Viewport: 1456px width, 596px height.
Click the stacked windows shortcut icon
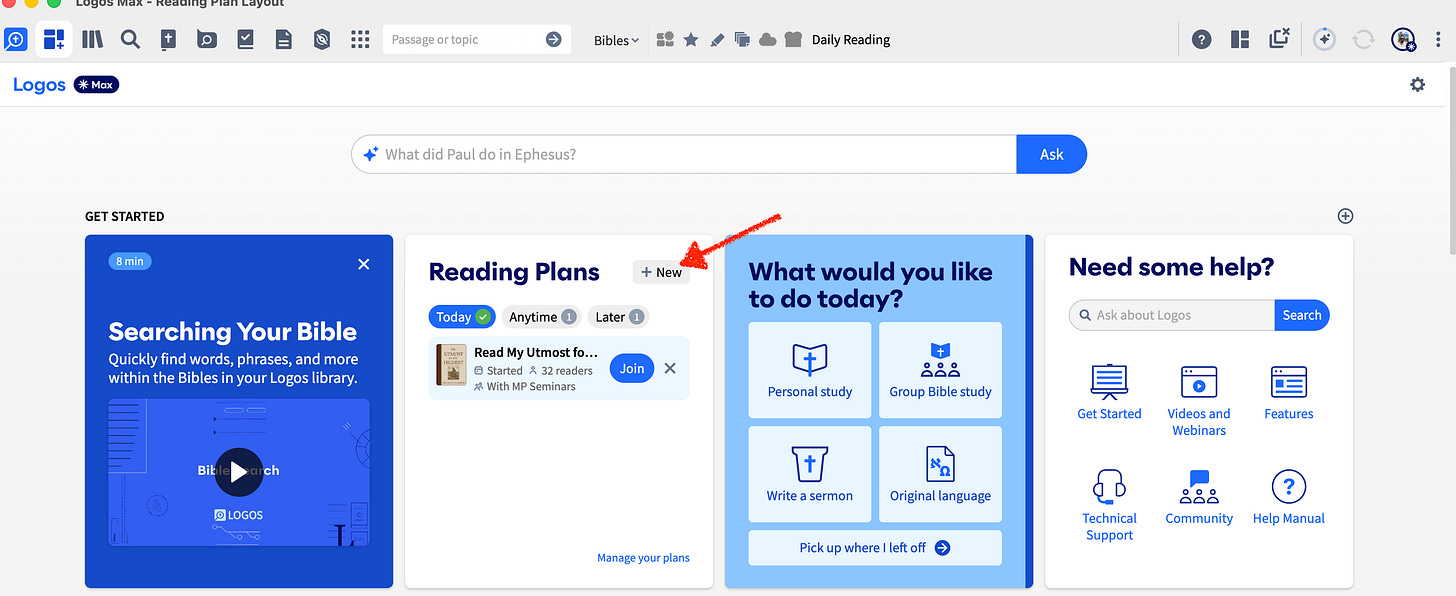742,40
